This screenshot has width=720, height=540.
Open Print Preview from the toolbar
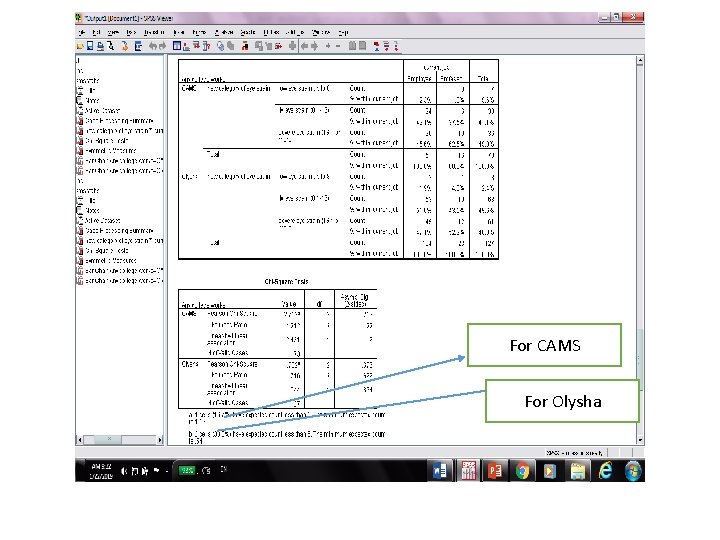coord(111,46)
